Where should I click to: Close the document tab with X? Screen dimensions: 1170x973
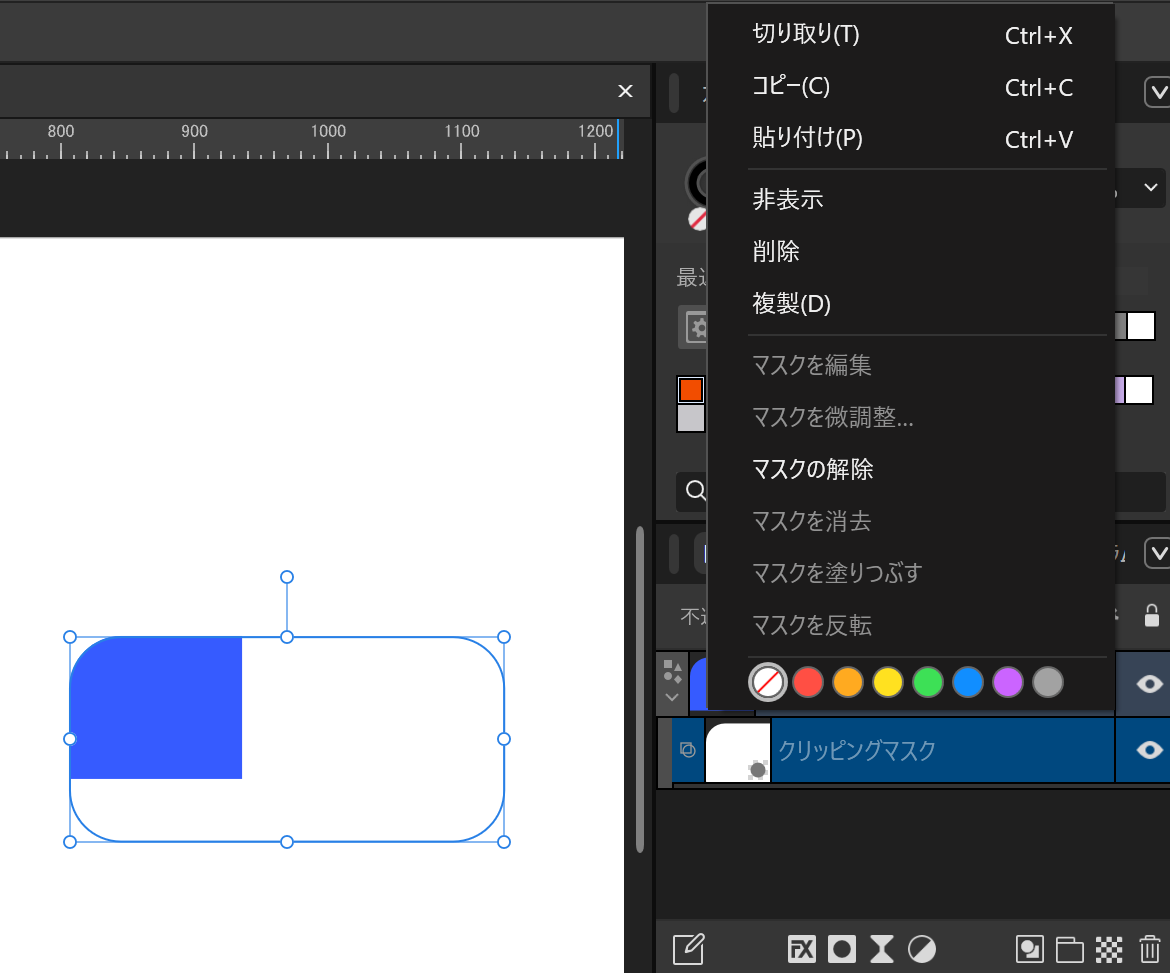625,91
